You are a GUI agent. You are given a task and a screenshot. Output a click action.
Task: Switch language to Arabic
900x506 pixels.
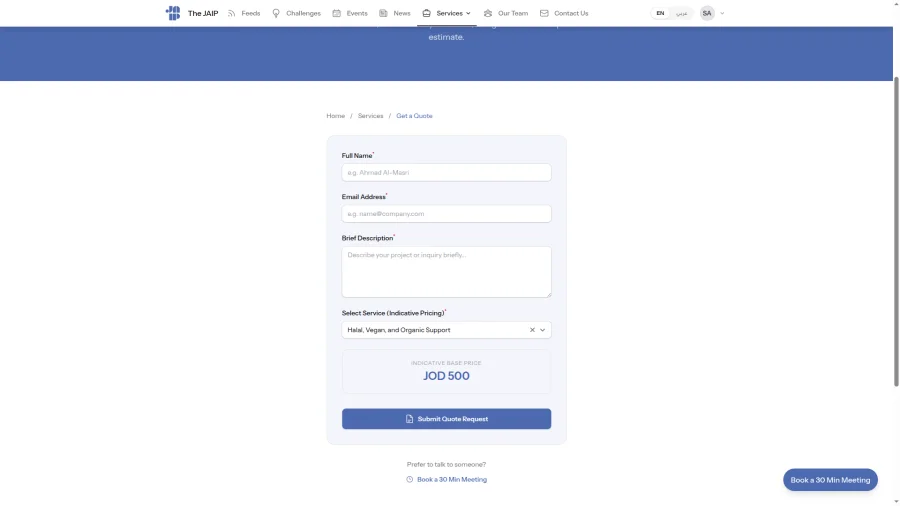tap(681, 13)
